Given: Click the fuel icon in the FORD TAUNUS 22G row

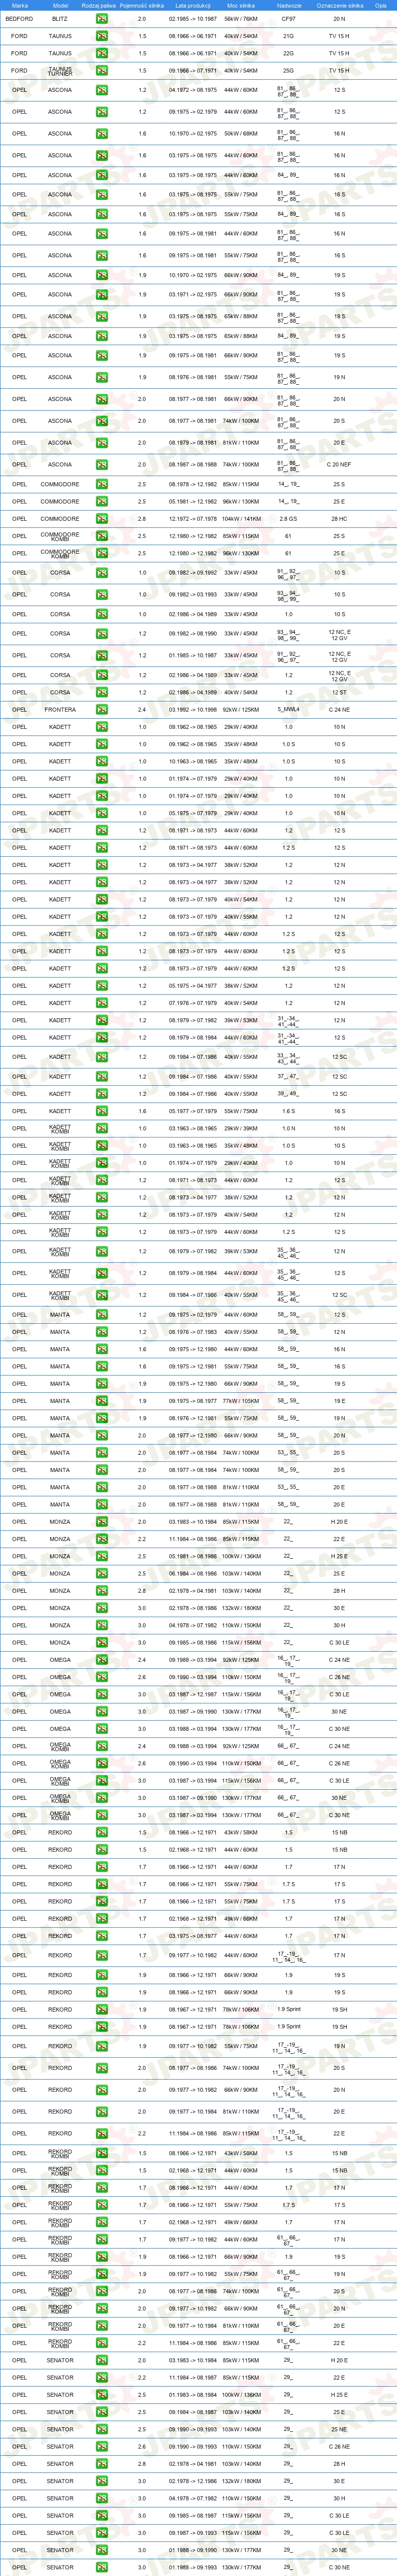Looking at the screenshot, I should point(102,53).
